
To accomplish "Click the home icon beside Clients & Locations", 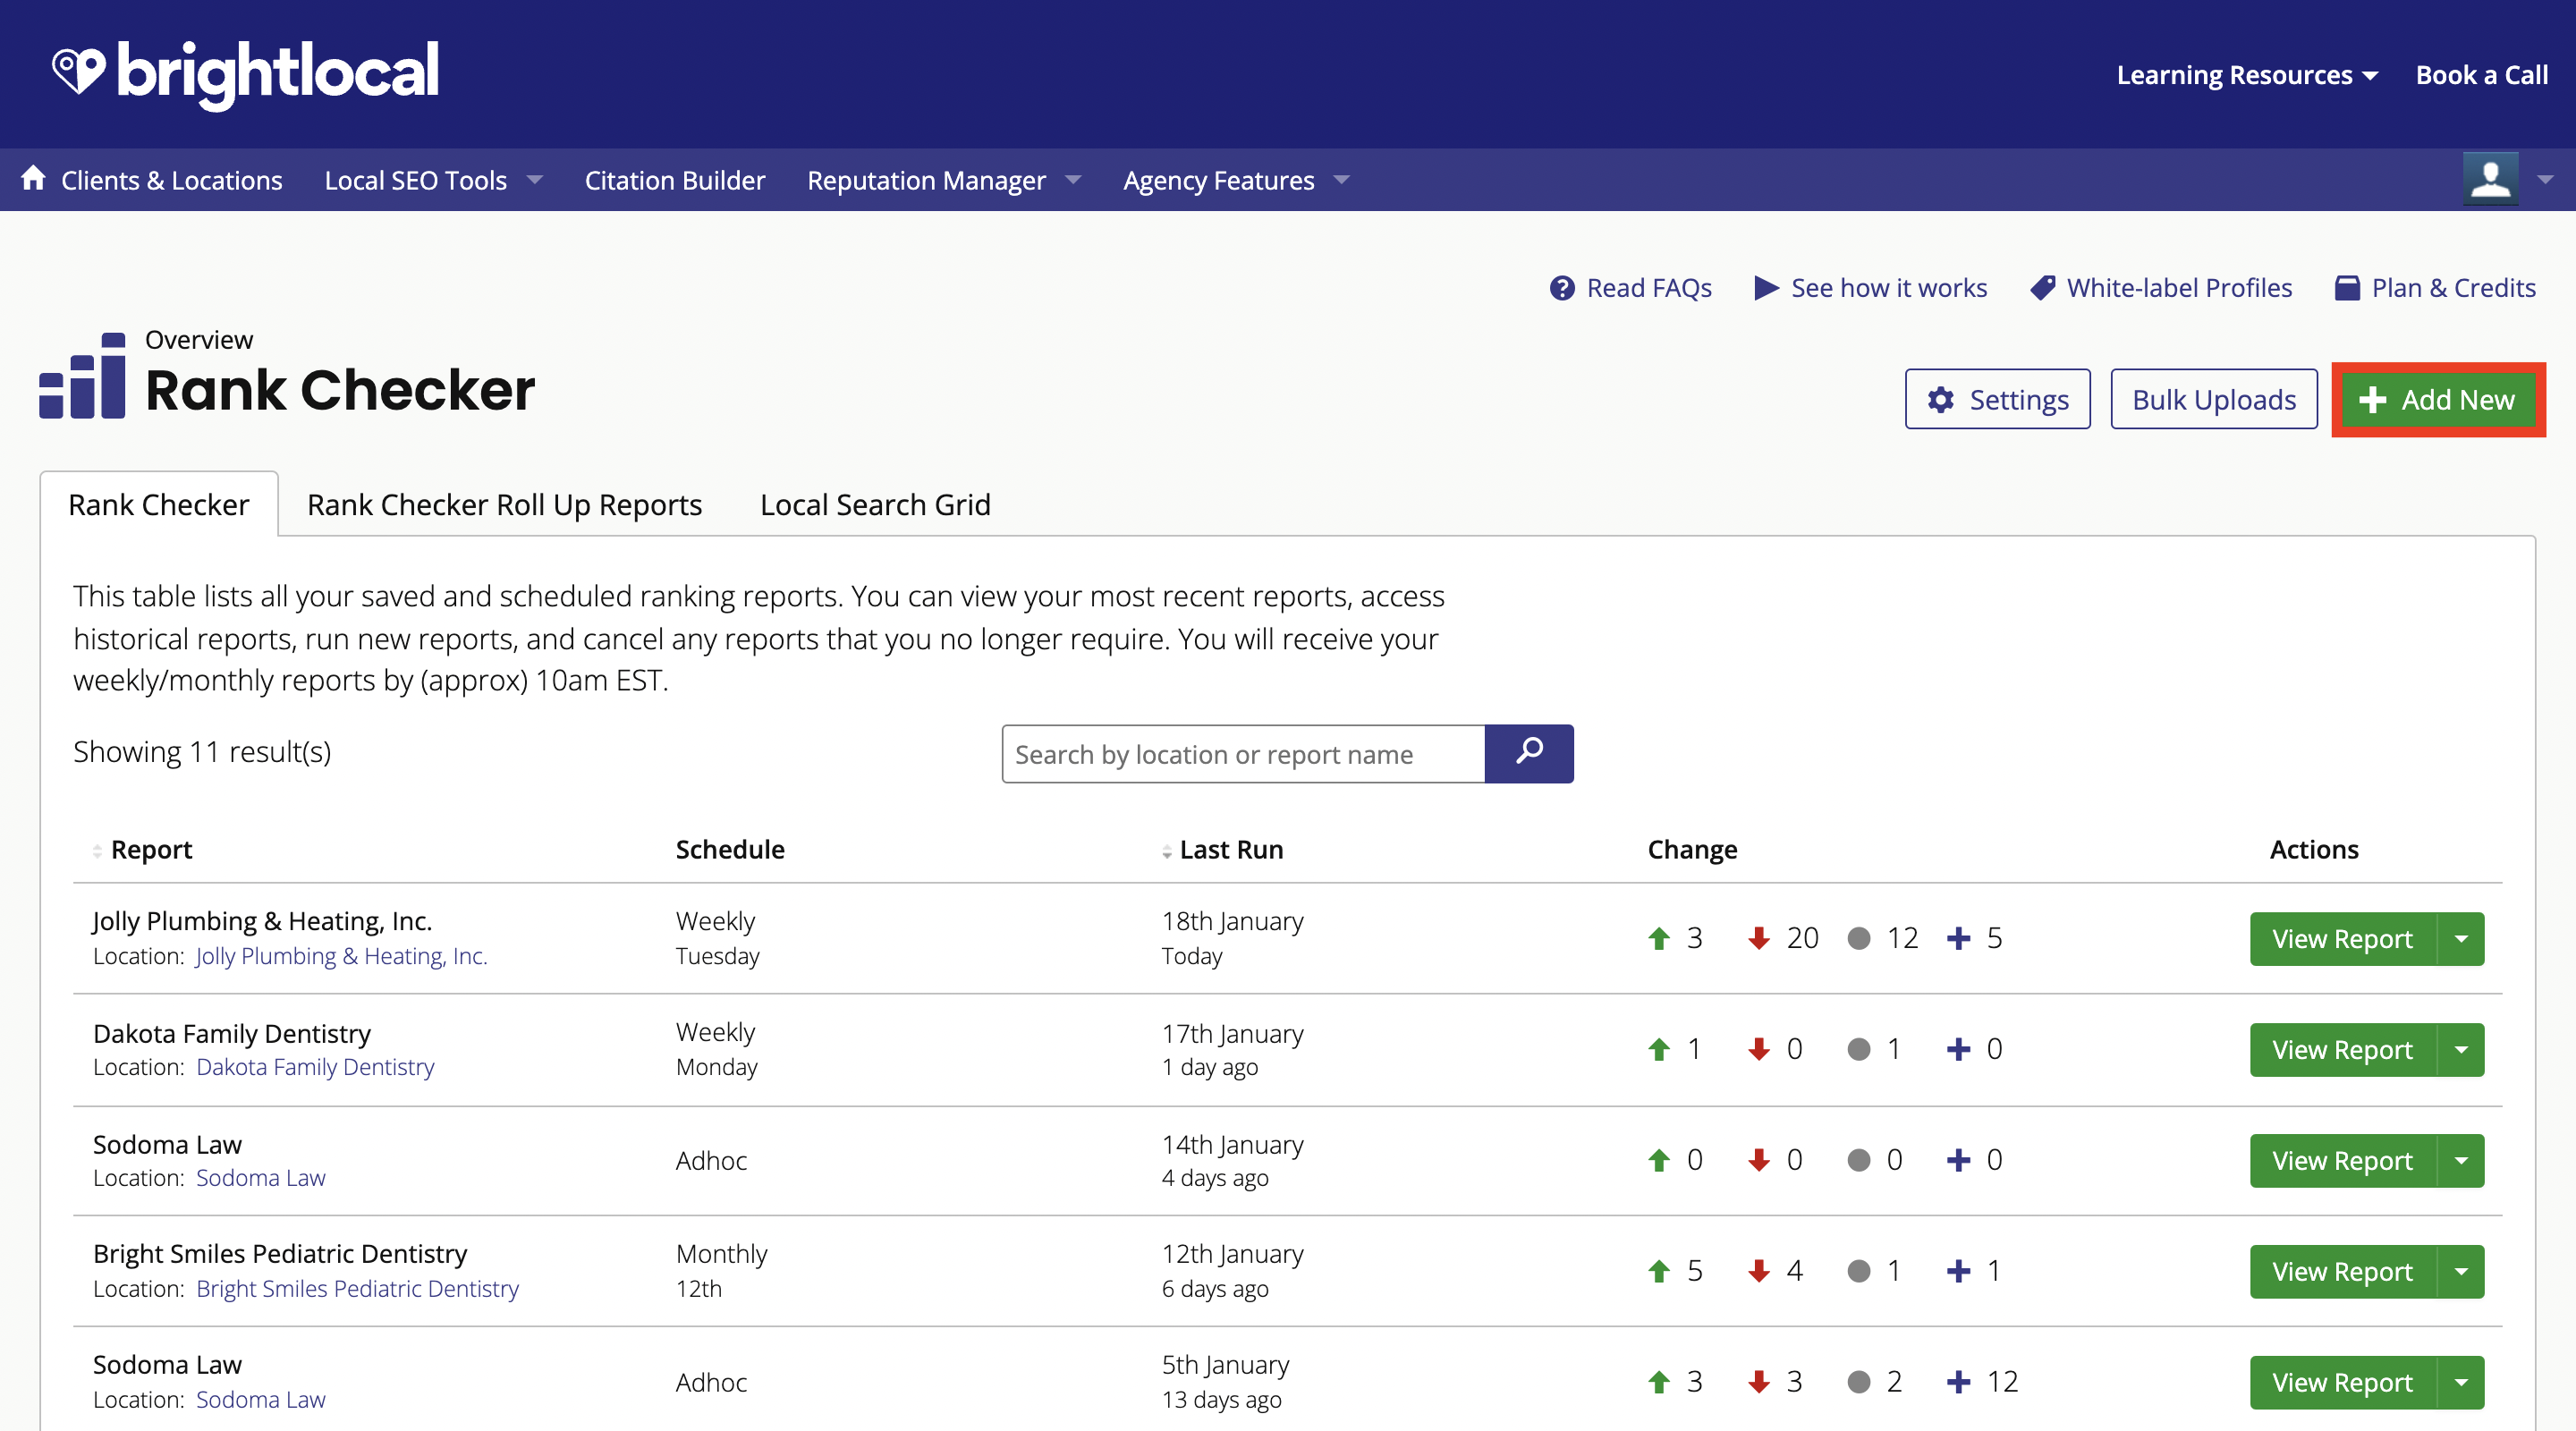I will coord(33,178).
